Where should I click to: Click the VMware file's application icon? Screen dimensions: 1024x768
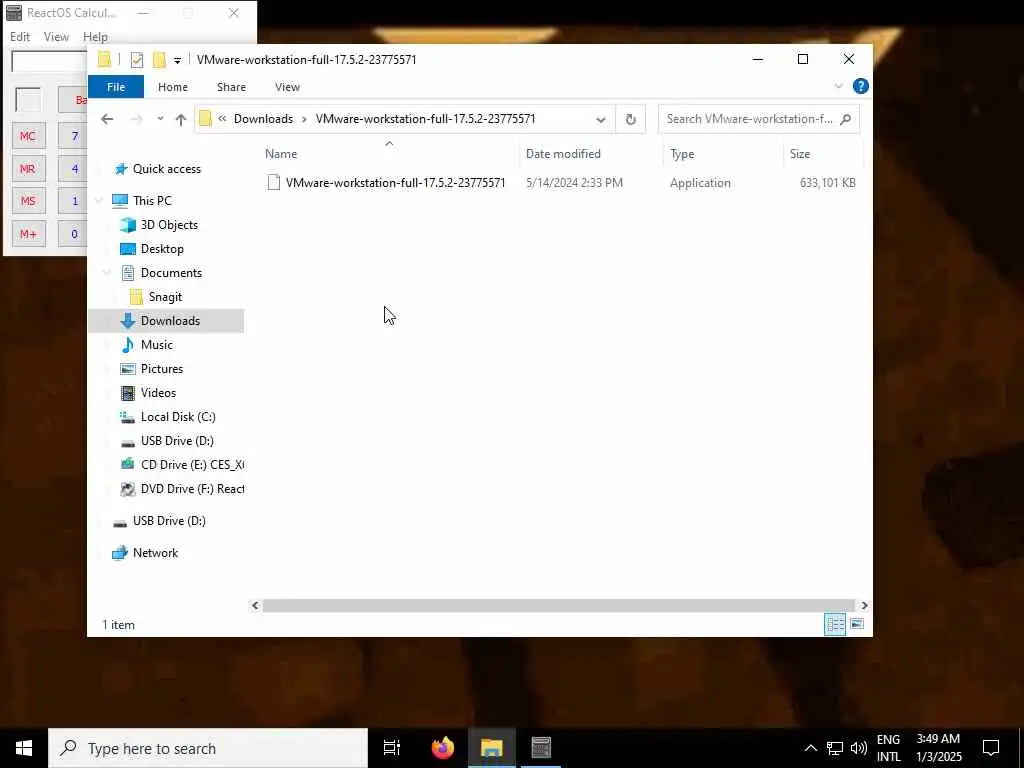pos(274,183)
